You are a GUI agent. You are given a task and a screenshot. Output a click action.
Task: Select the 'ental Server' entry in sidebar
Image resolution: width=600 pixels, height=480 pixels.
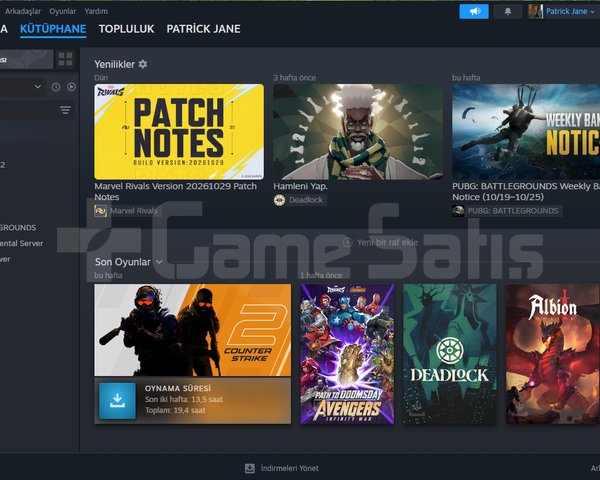[x=21, y=243]
